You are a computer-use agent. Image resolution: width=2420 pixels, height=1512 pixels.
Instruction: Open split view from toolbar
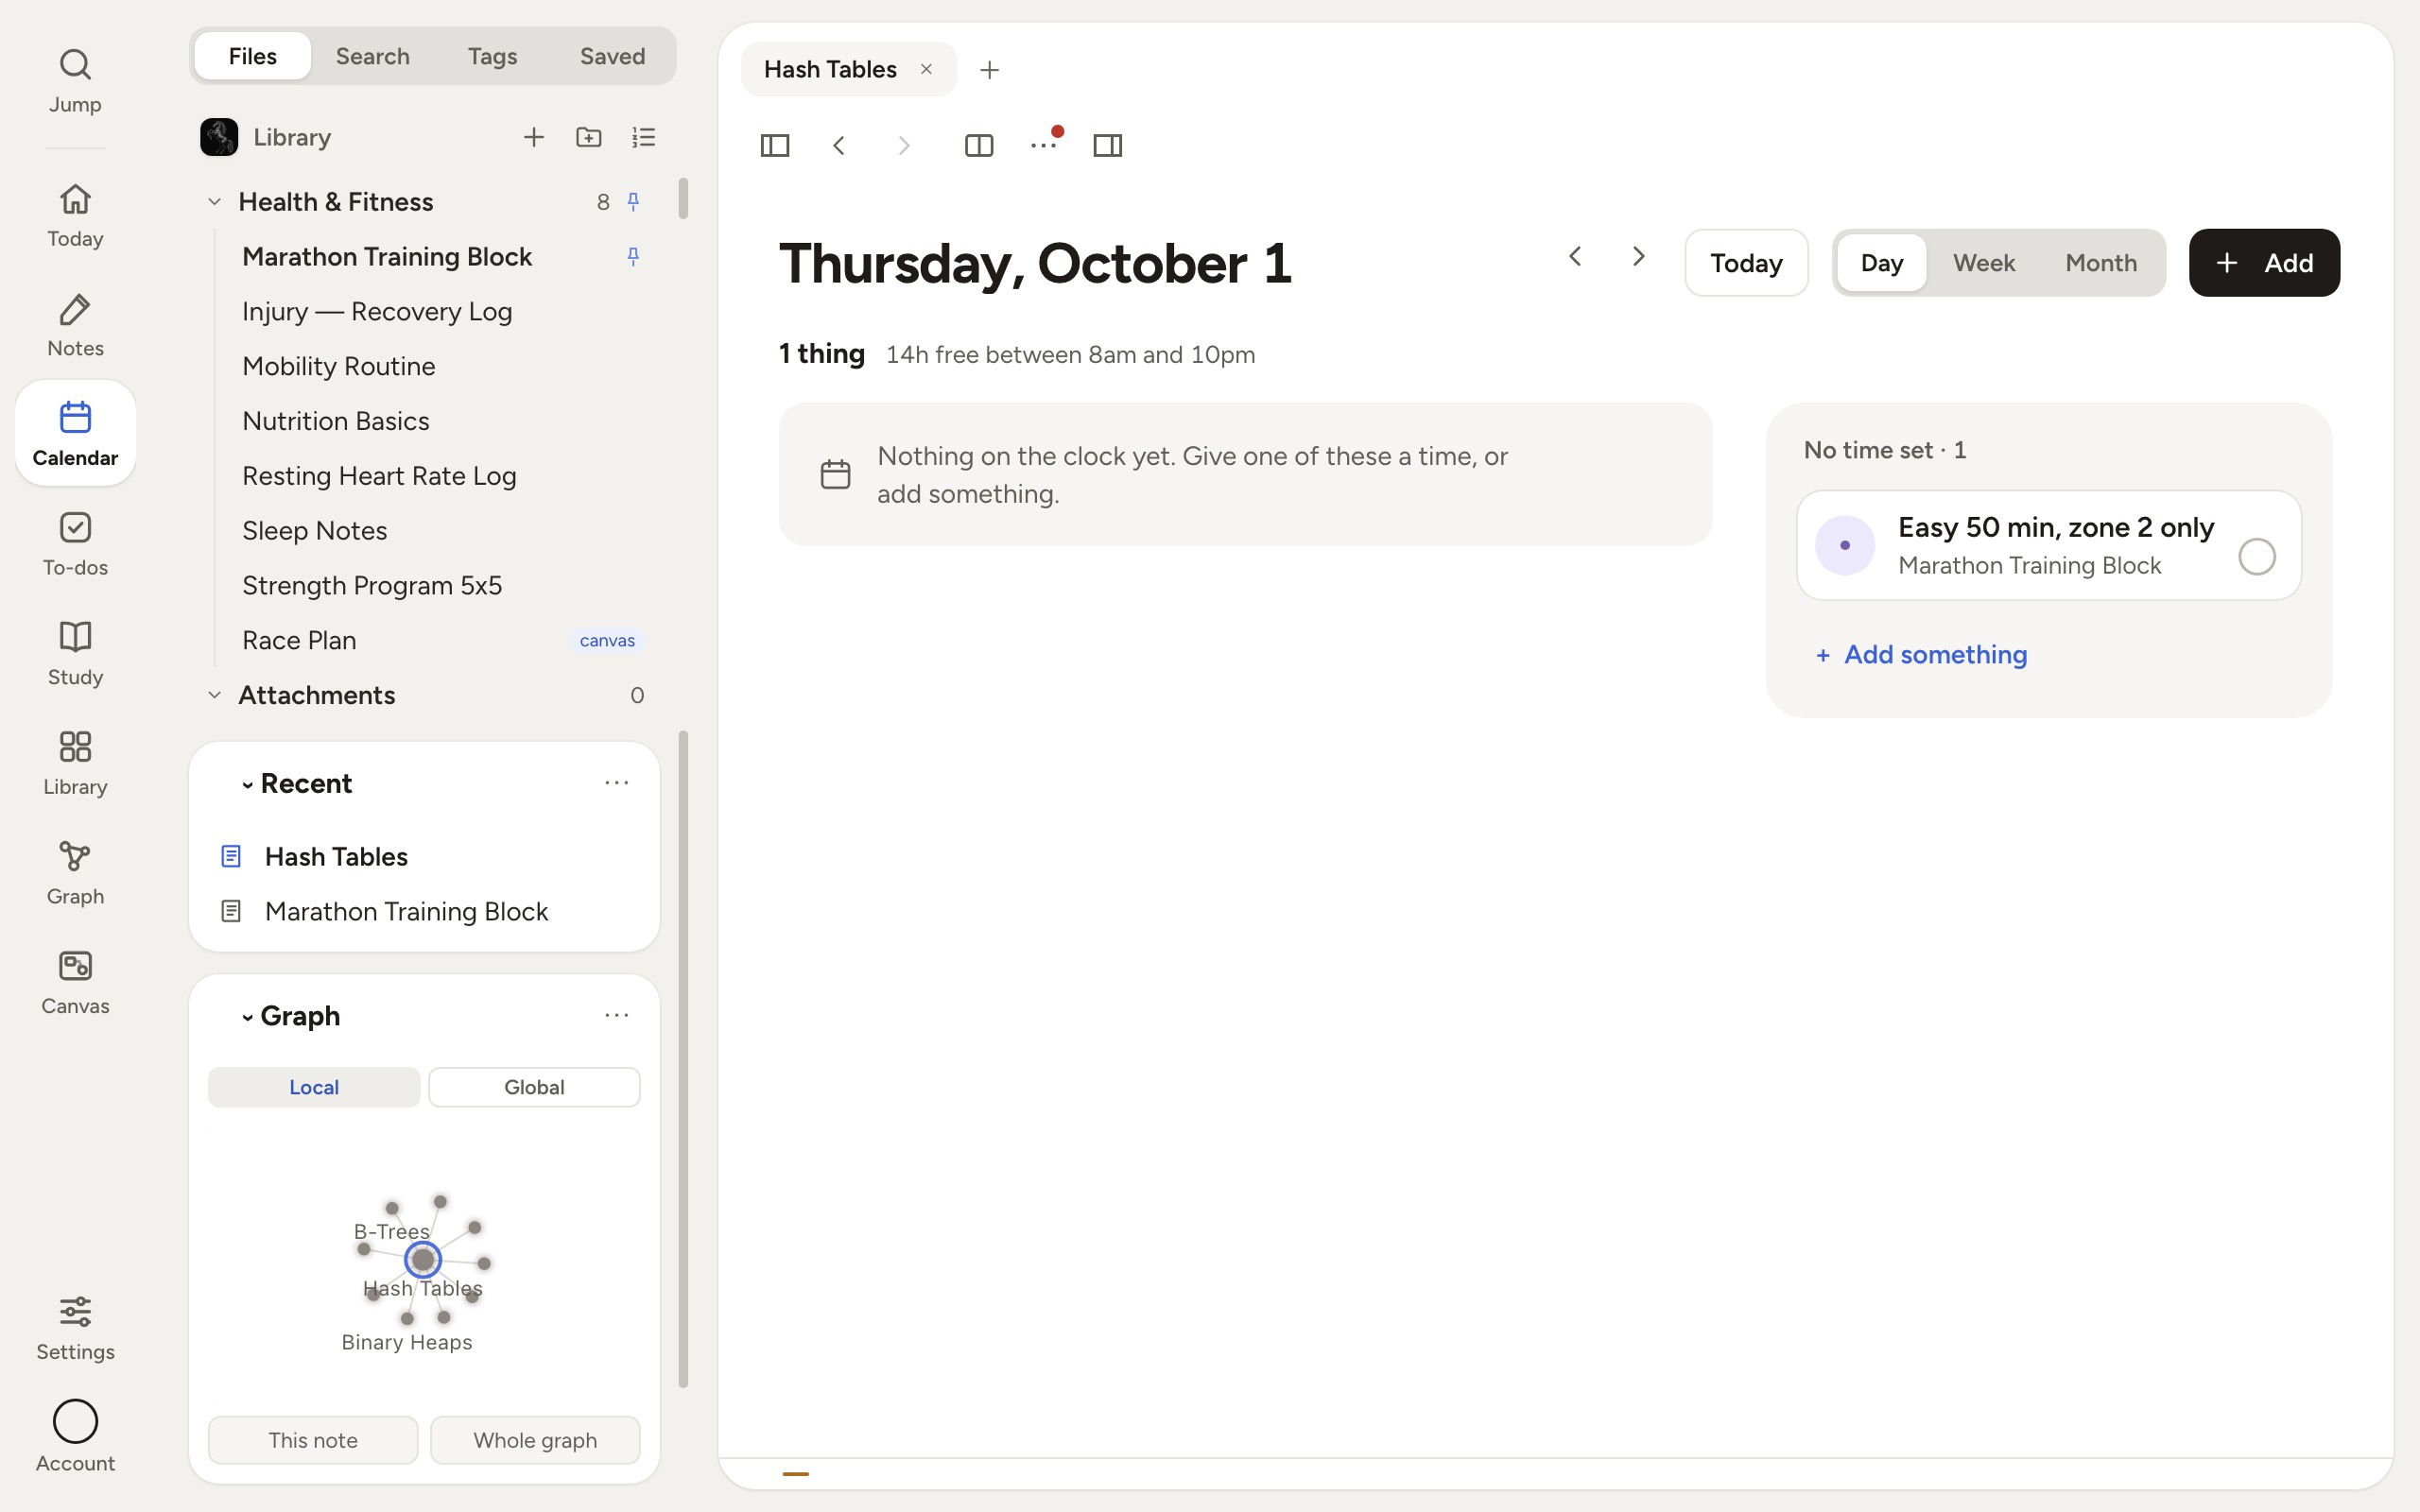[x=979, y=146]
